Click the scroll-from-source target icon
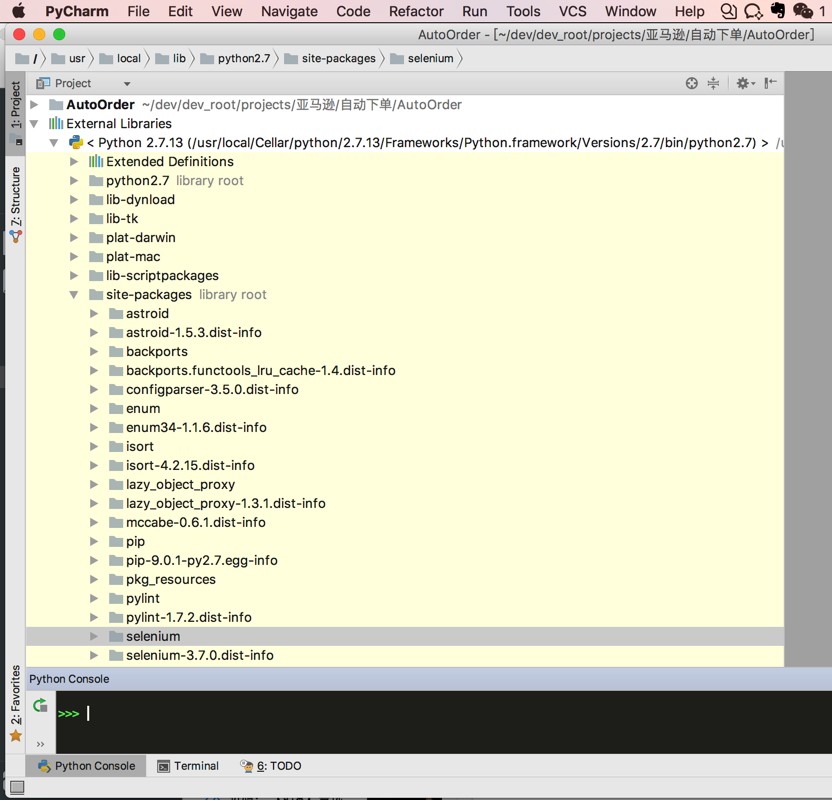 click(x=691, y=83)
